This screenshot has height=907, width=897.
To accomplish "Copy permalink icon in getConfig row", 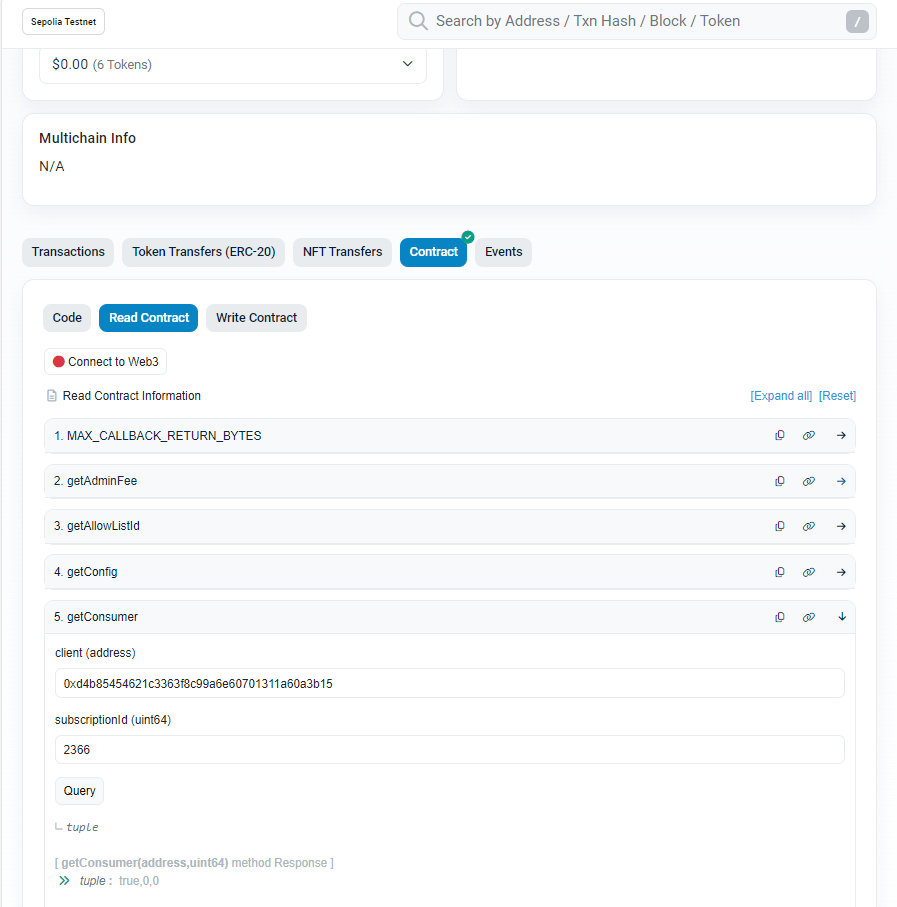I will click(x=809, y=572).
